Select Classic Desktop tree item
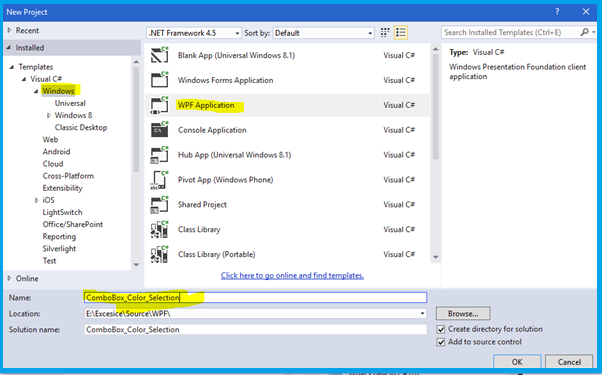The width and height of the screenshot is (602, 375). point(81,127)
